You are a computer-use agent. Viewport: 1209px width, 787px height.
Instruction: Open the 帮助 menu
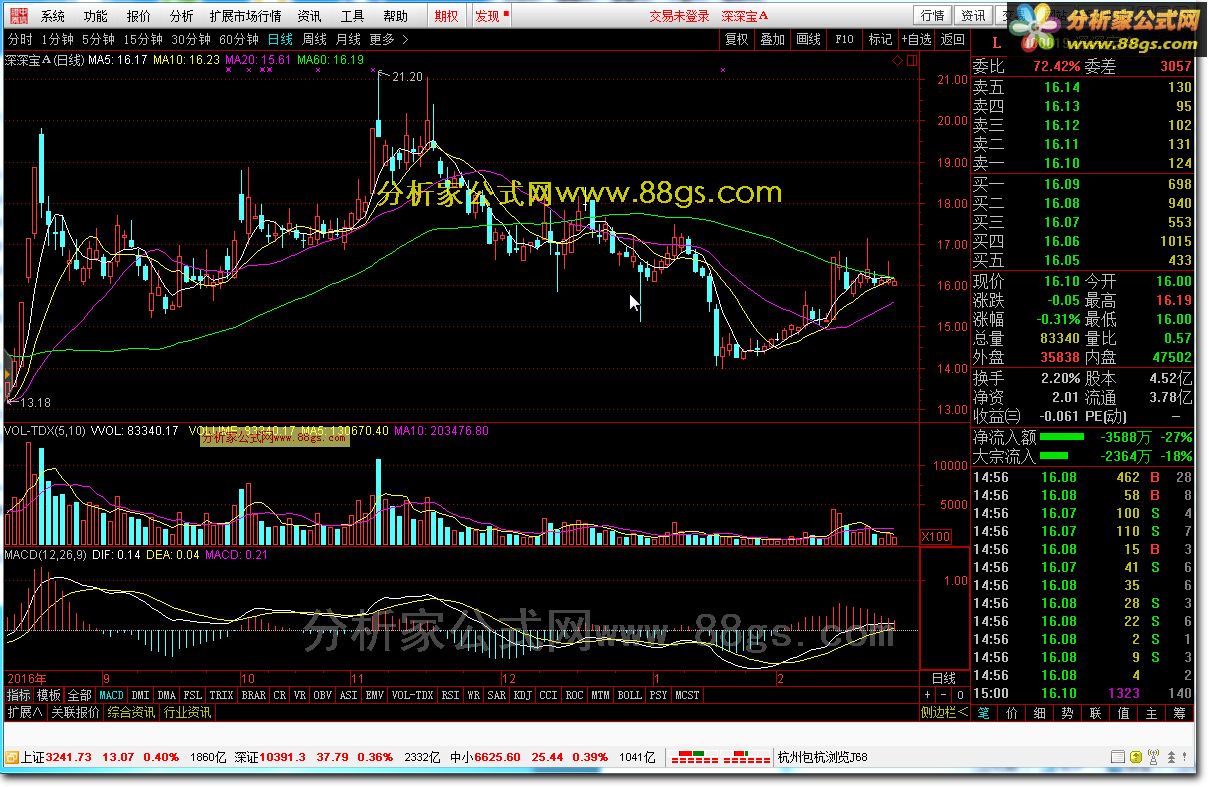(x=395, y=16)
